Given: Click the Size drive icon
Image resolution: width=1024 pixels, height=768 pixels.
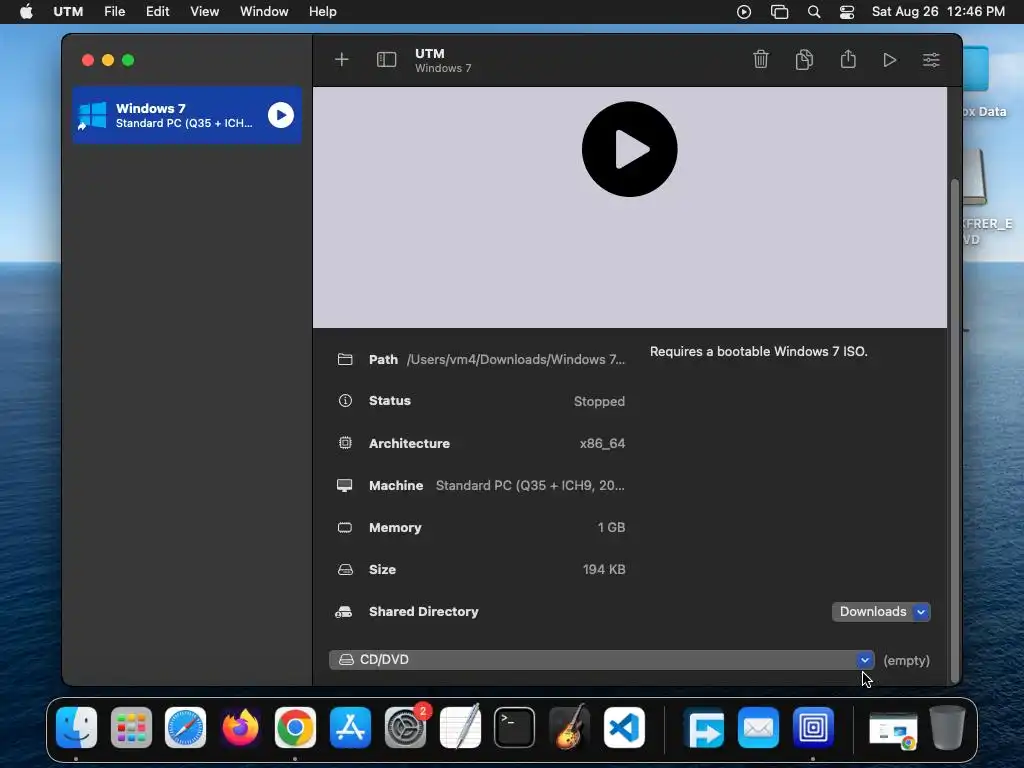Looking at the screenshot, I should [x=345, y=569].
